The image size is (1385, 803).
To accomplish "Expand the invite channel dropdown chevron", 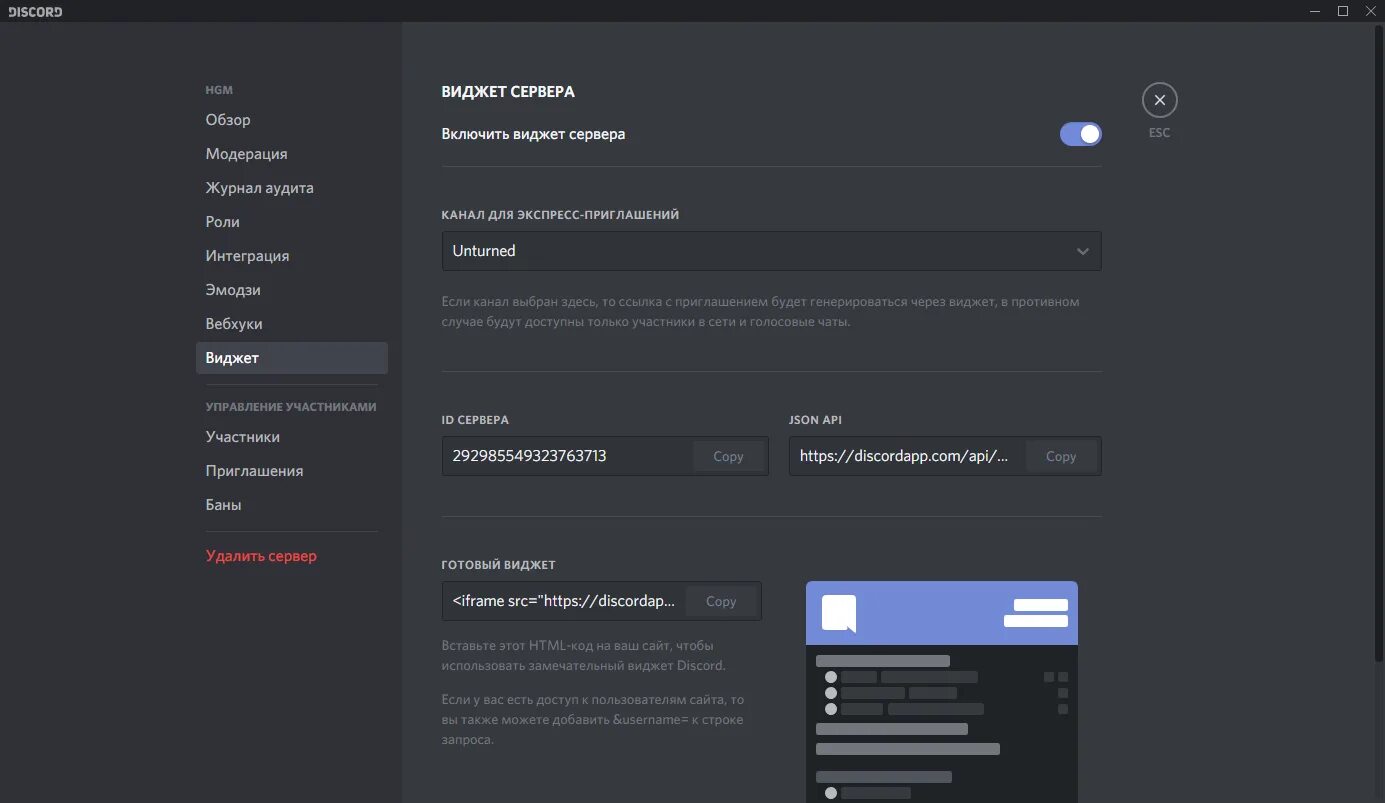I will pos(1082,251).
